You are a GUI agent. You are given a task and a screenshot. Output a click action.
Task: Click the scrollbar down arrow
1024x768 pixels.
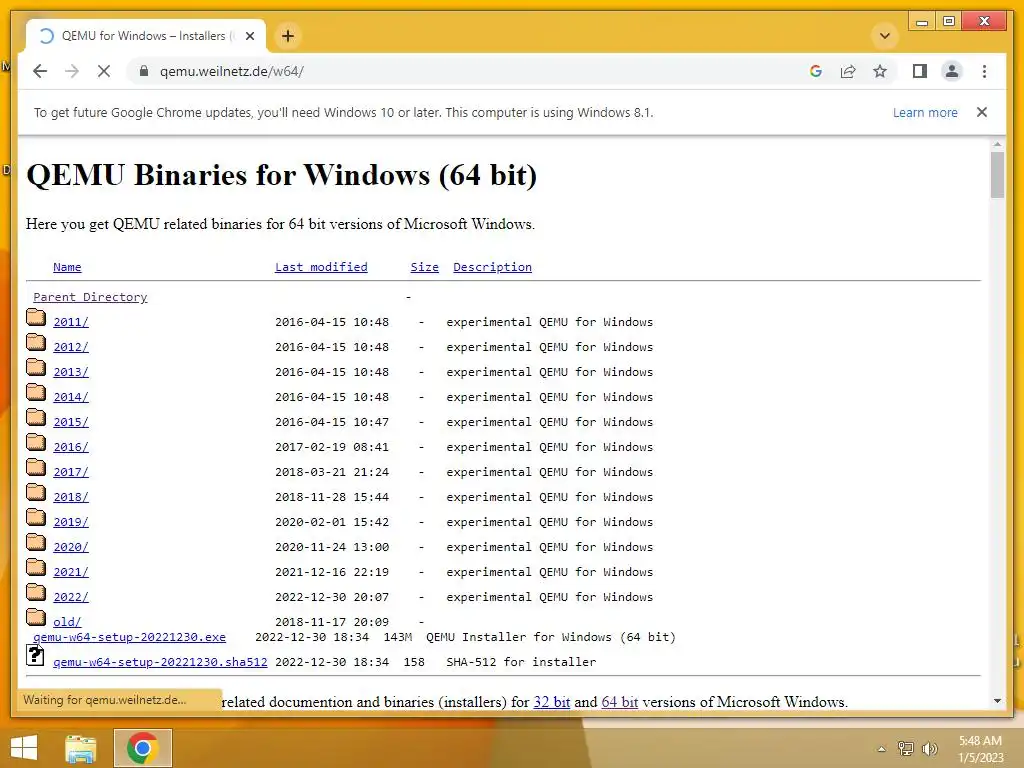point(997,701)
